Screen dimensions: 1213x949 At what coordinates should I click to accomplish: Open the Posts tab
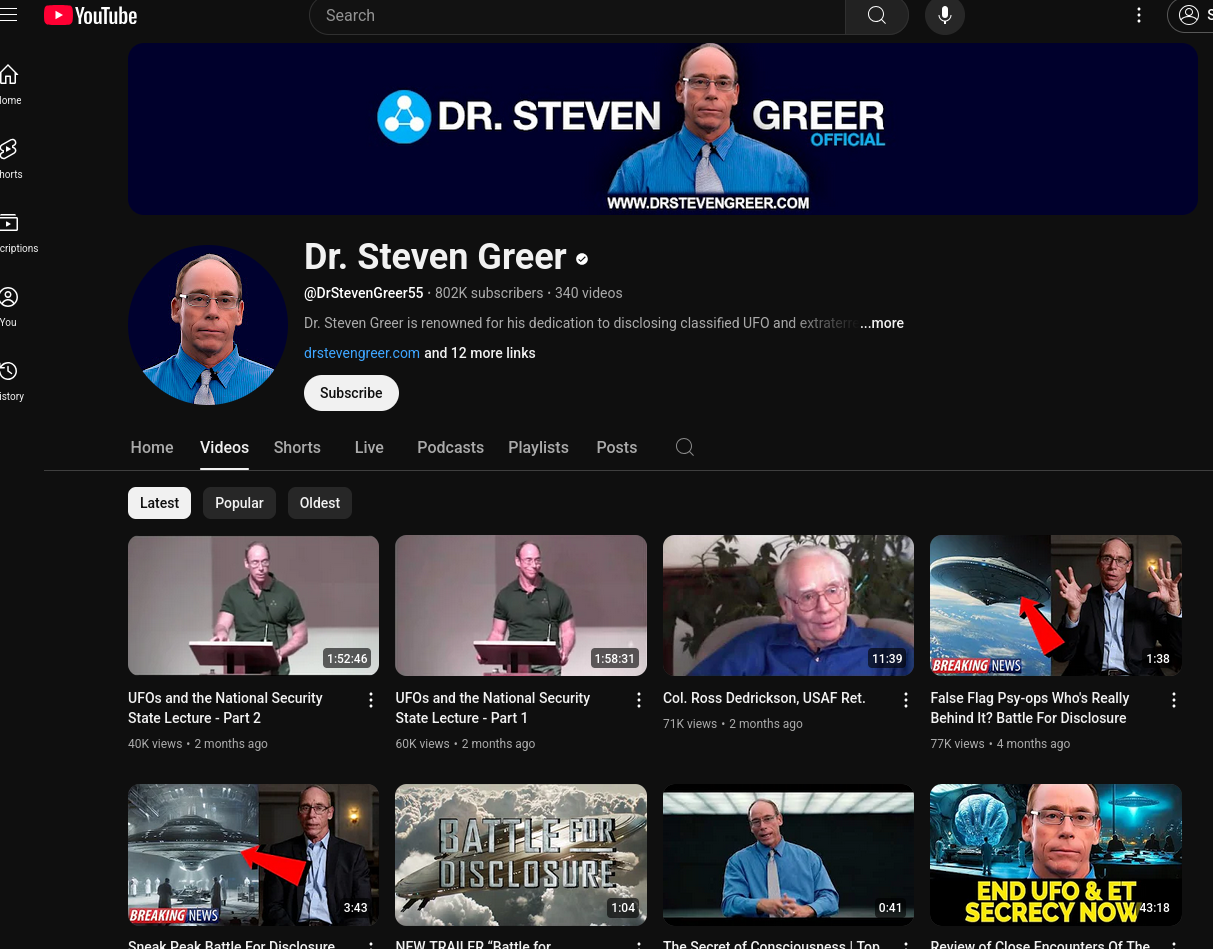pyautogui.click(x=616, y=447)
